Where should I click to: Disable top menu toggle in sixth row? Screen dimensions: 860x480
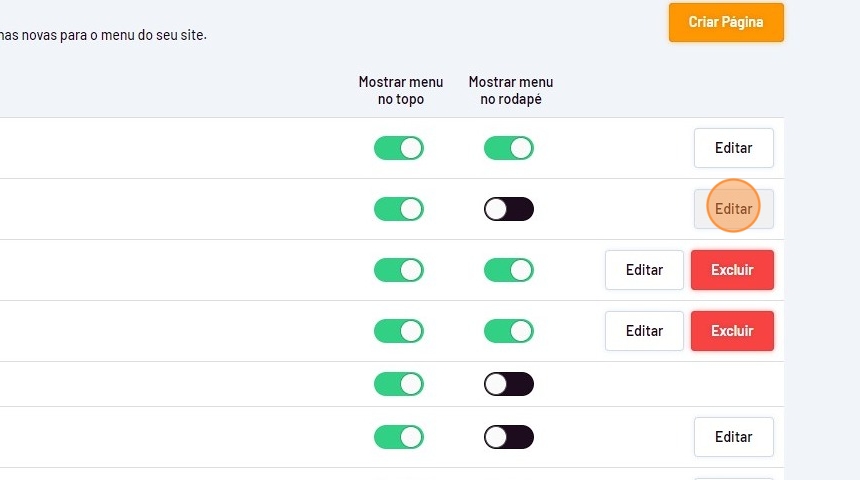tap(399, 437)
